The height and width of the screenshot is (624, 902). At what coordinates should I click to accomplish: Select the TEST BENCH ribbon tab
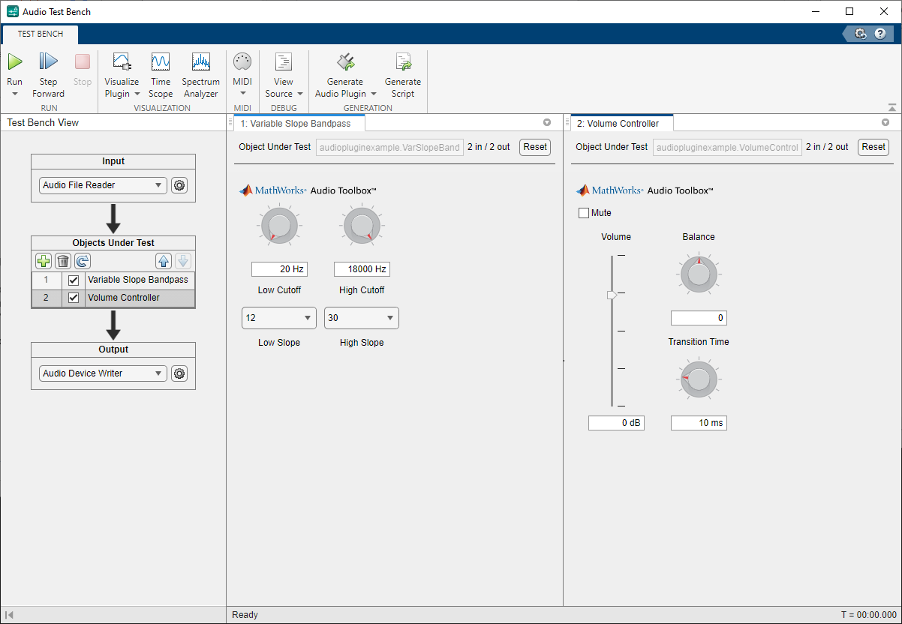pos(40,33)
